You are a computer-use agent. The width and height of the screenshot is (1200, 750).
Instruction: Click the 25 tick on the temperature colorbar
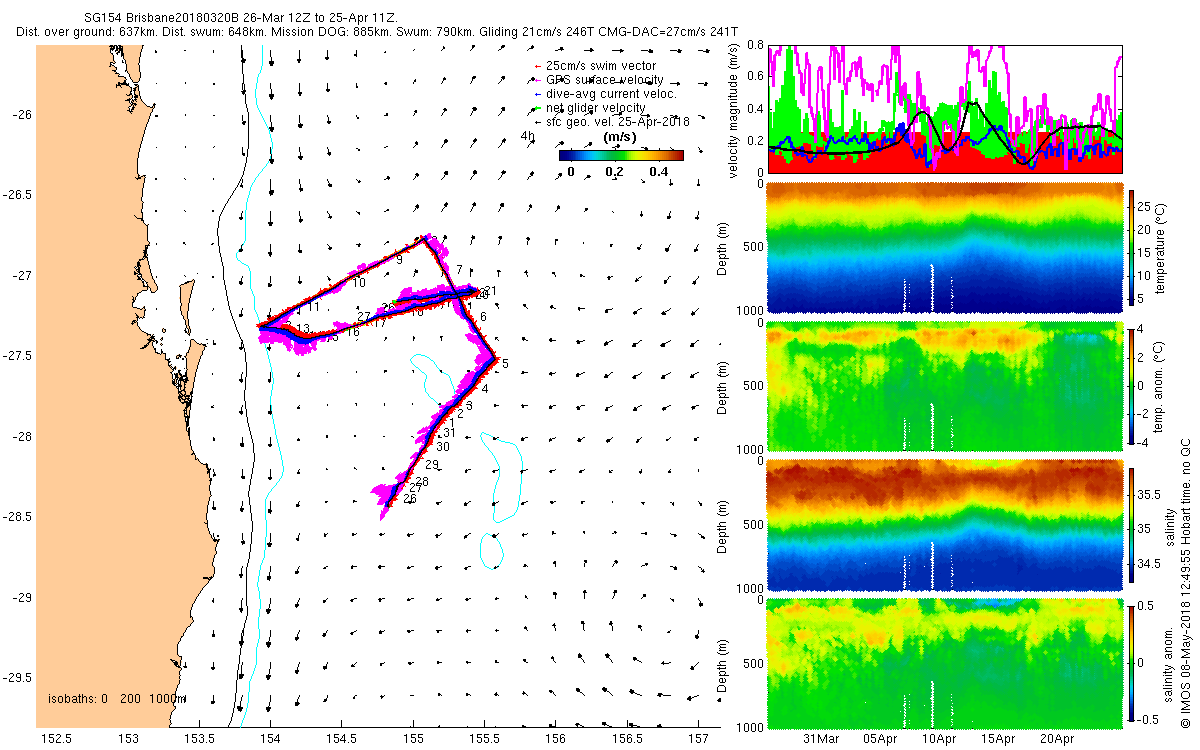coord(1146,205)
